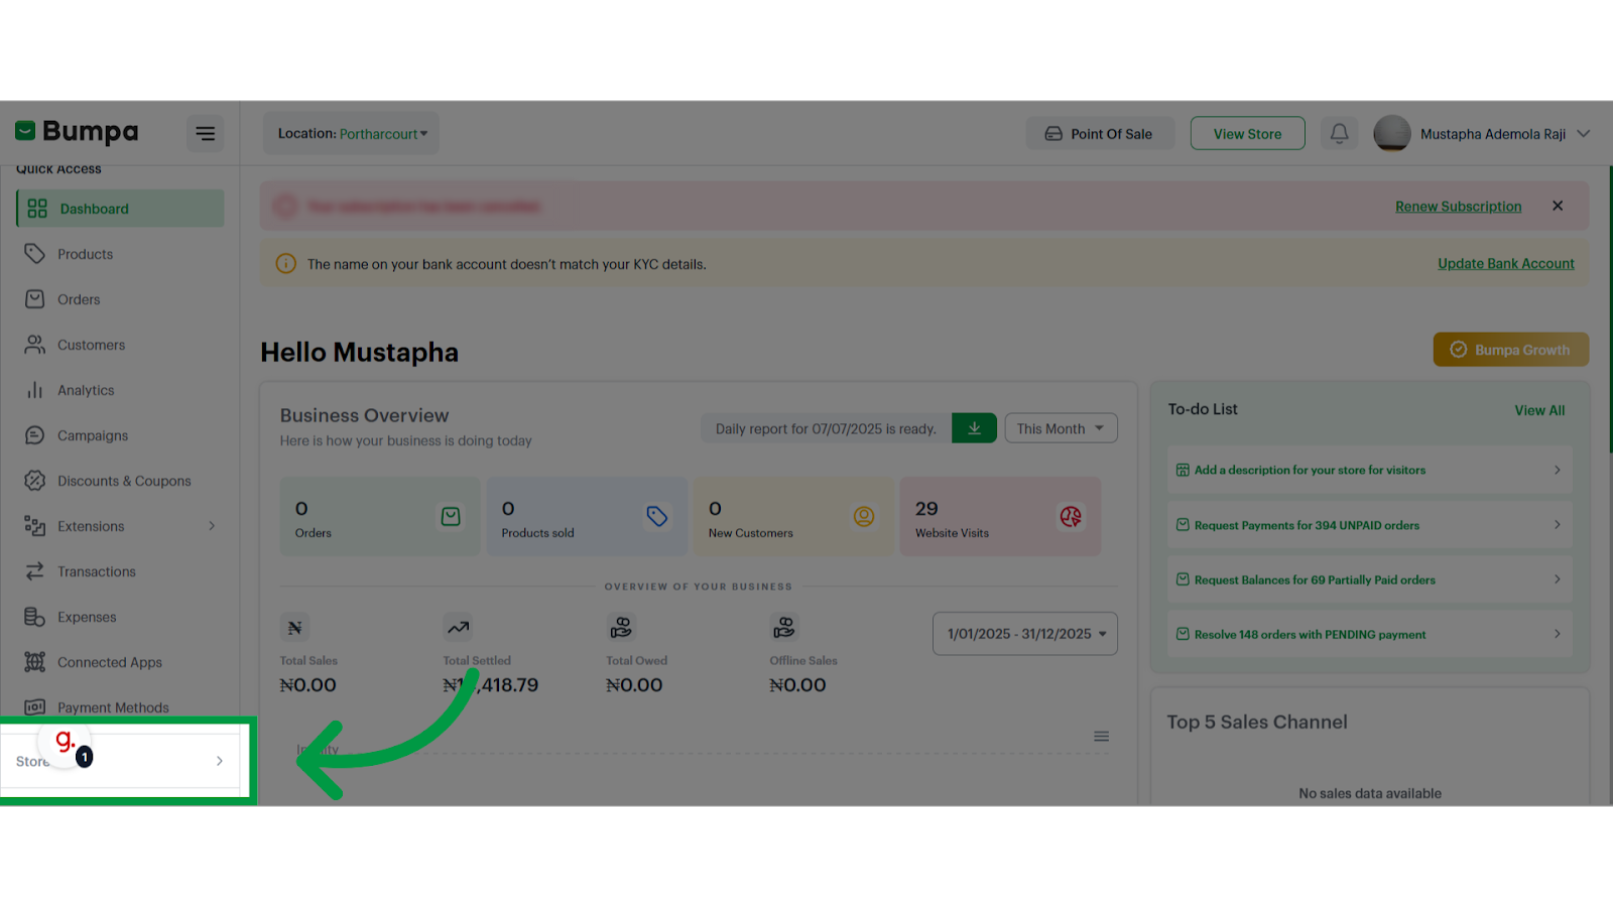Click the Update Bank Account link
The height and width of the screenshot is (907, 1613).
[x=1506, y=264]
